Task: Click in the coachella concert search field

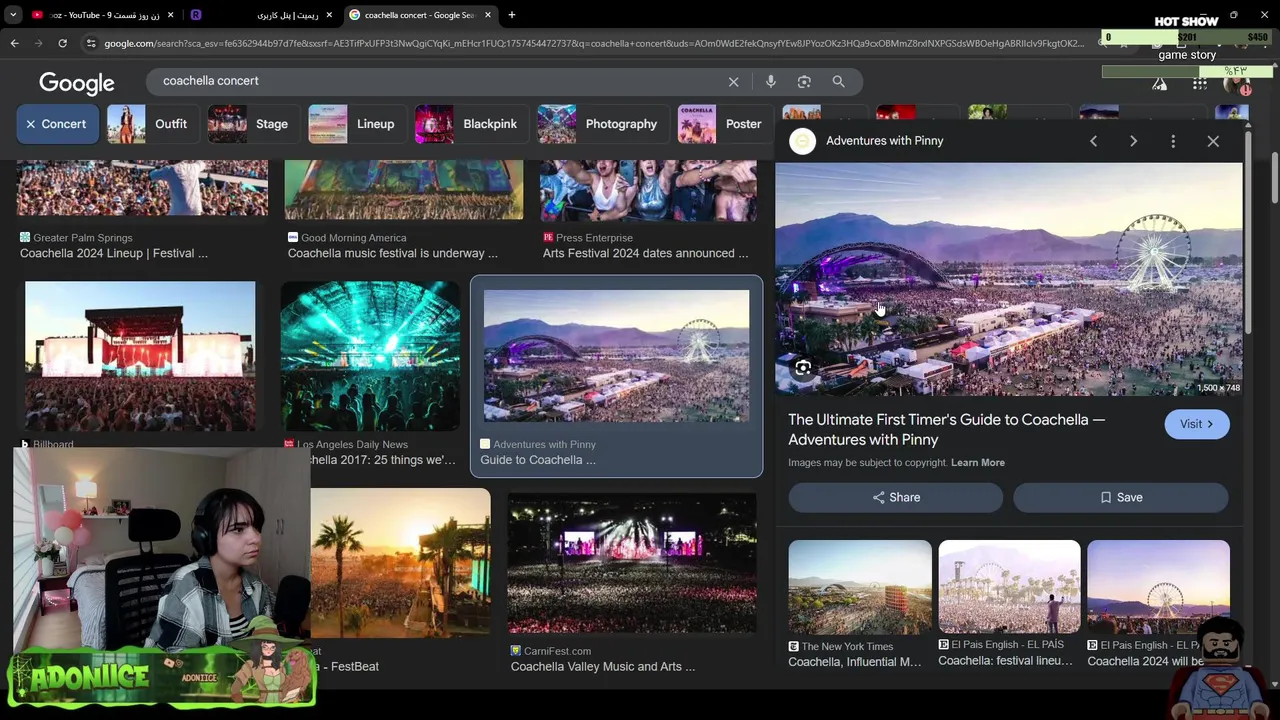Action: coord(440,81)
